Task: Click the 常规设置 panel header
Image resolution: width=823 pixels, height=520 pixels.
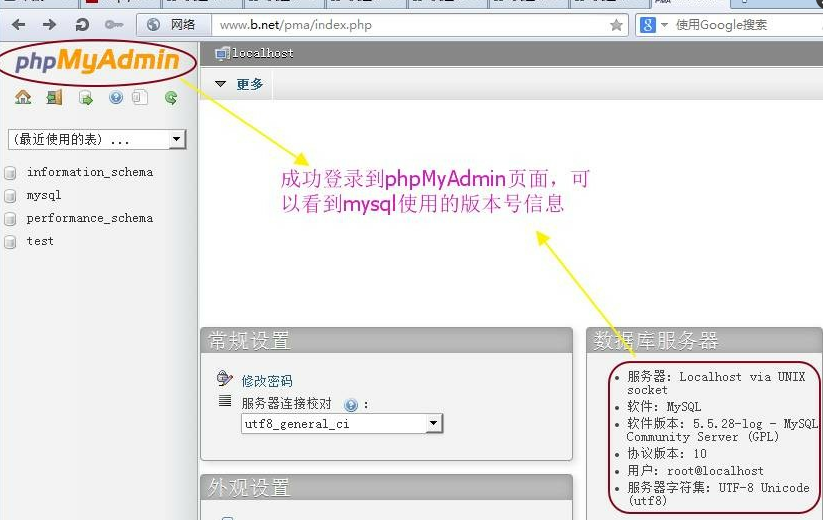Action: coord(386,340)
